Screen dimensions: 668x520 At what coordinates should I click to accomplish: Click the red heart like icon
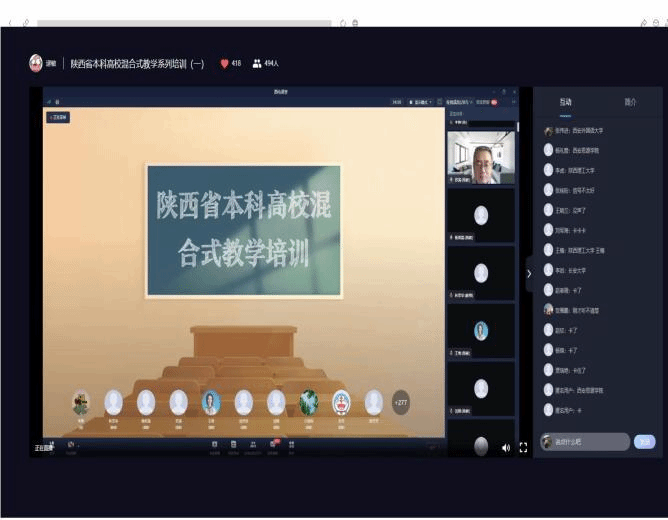tap(225, 63)
